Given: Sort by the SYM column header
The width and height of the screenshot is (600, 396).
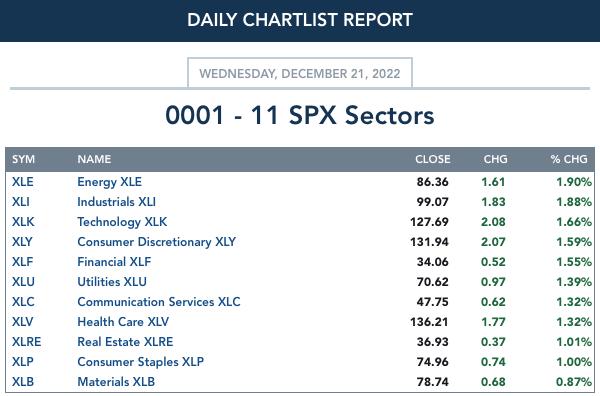Looking at the screenshot, I should pos(23,159).
